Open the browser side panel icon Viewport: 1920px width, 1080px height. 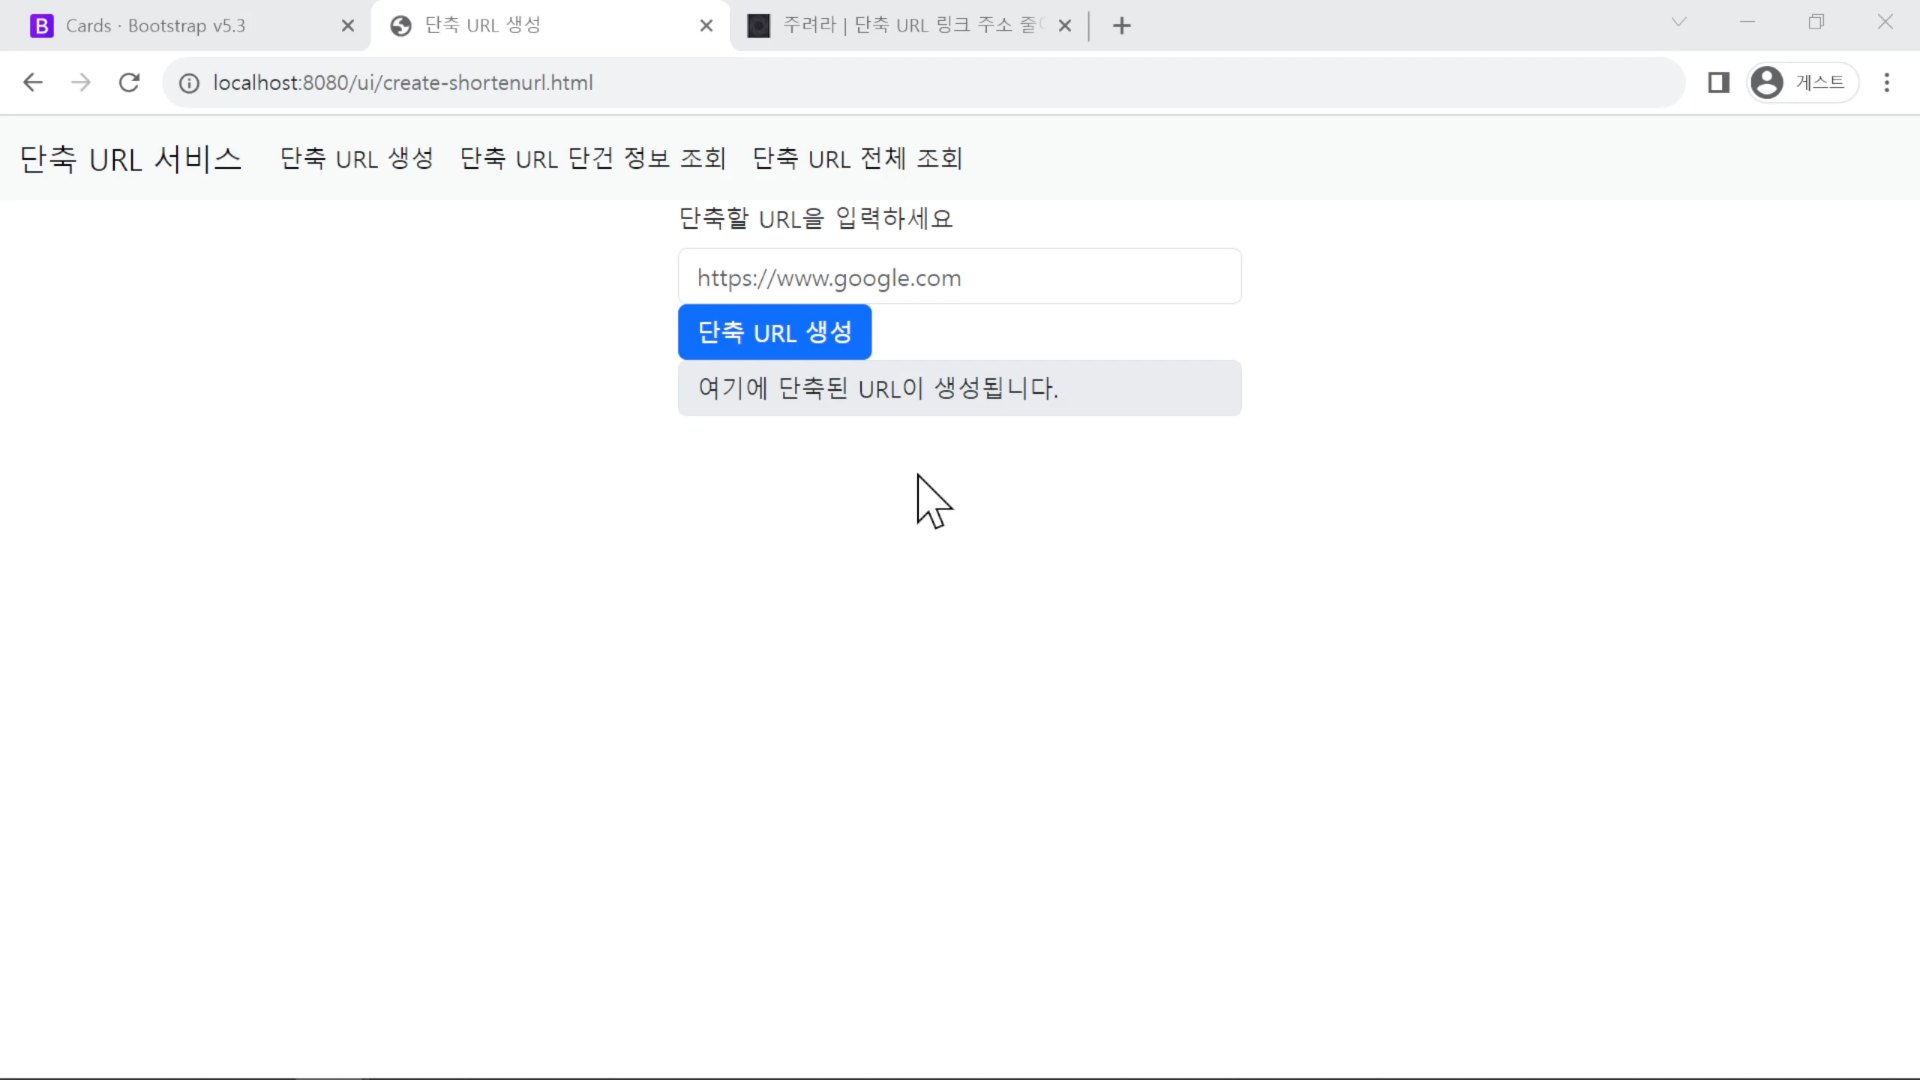pyautogui.click(x=1719, y=83)
